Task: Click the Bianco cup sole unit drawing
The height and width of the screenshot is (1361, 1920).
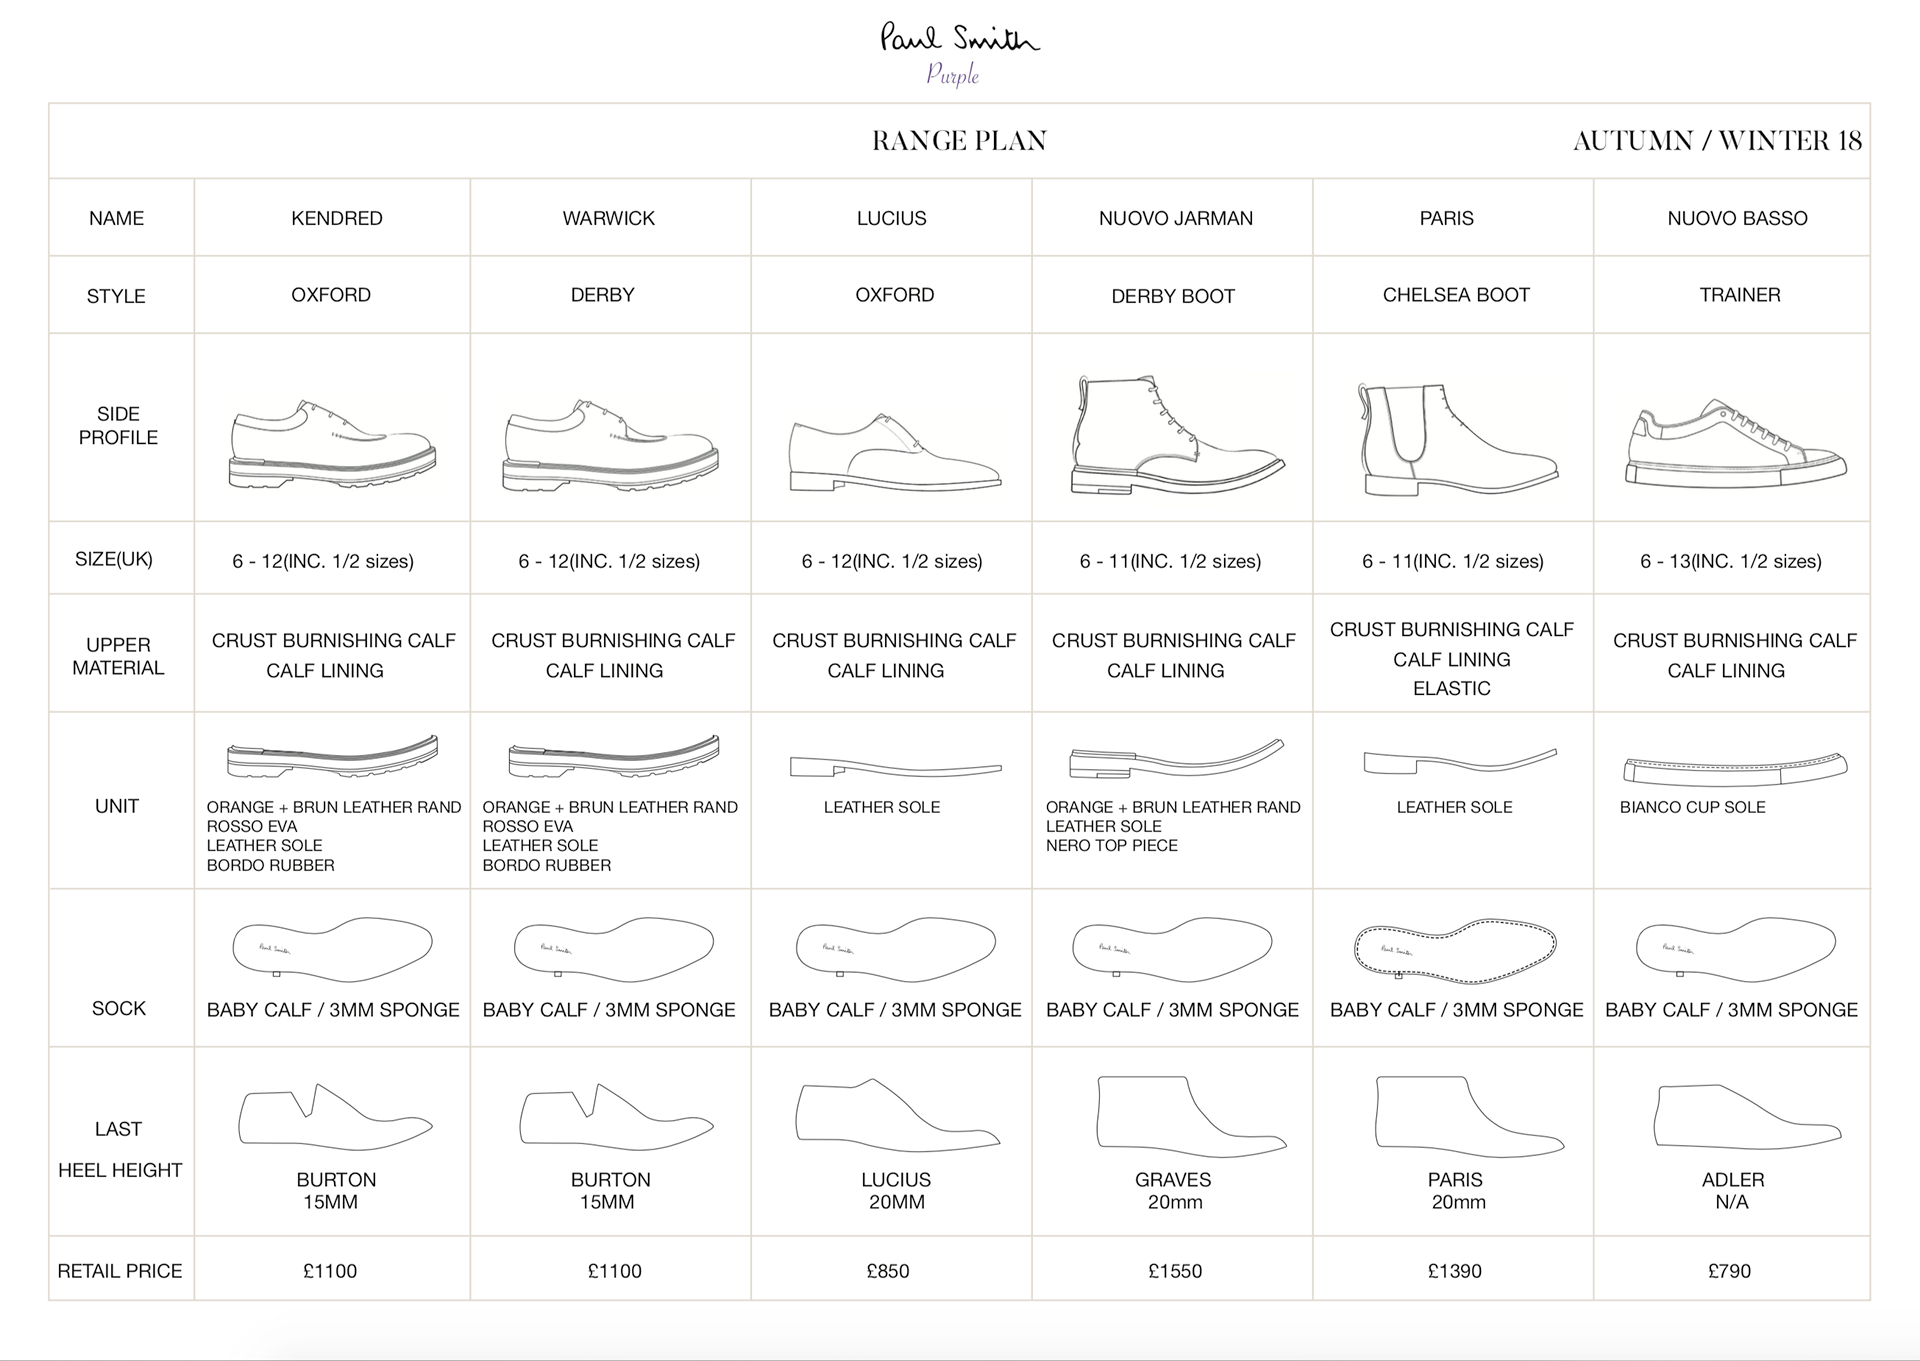Action: pyautogui.click(x=1735, y=767)
